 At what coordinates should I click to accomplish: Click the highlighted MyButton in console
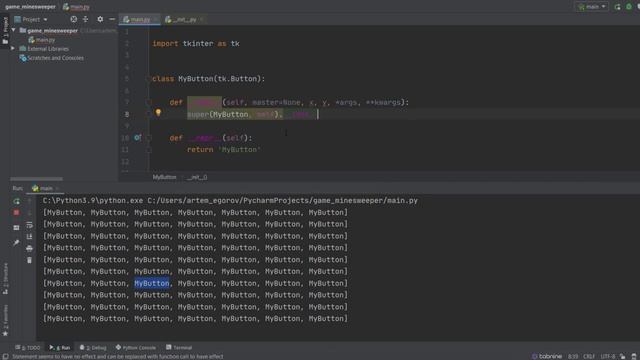point(152,283)
